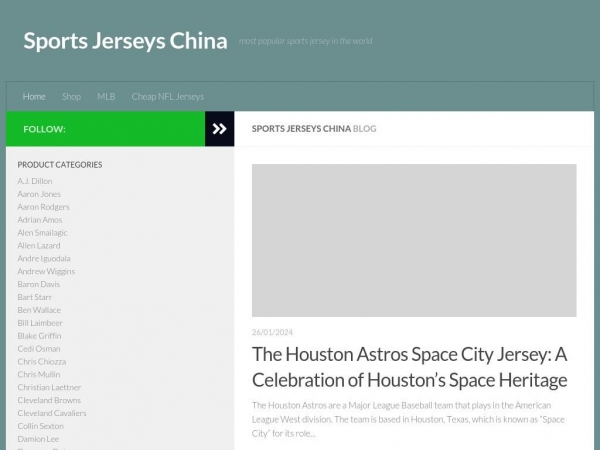
Task: Click the green Follow bar
Action: (105, 129)
